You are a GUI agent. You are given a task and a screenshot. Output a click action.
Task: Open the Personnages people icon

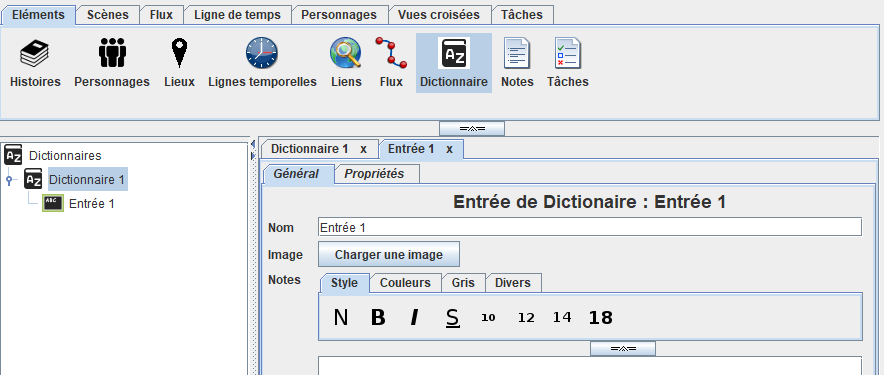[x=112, y=52]
